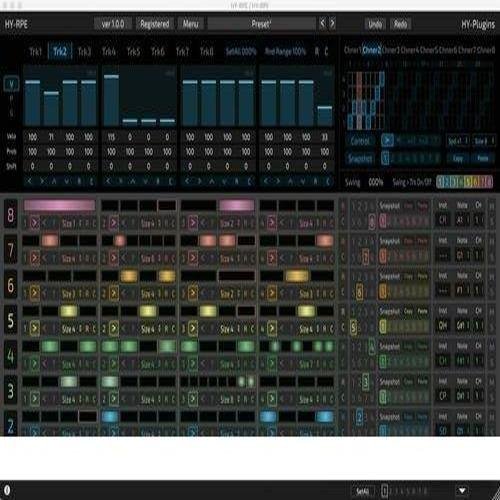Toggle the long pink step on track 8
Screen dimensions: 500x500
click(x=59, y=205)
